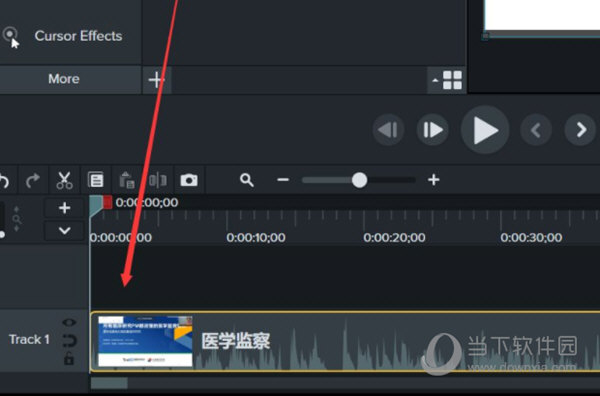
Task: Add a new track with plus button
Action: [65, 208]
